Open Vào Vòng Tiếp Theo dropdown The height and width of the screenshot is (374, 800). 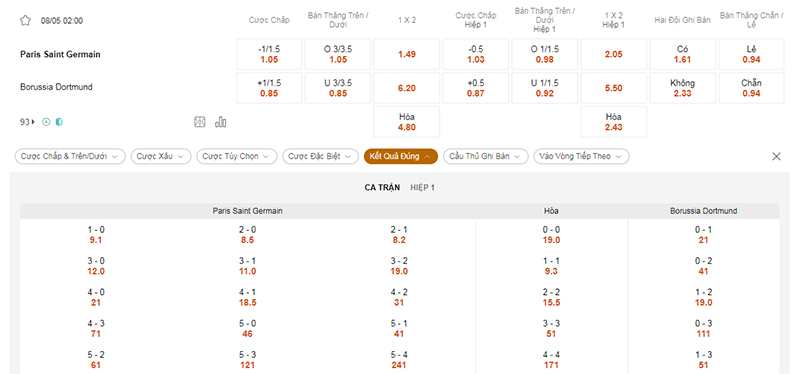[581, 157]
